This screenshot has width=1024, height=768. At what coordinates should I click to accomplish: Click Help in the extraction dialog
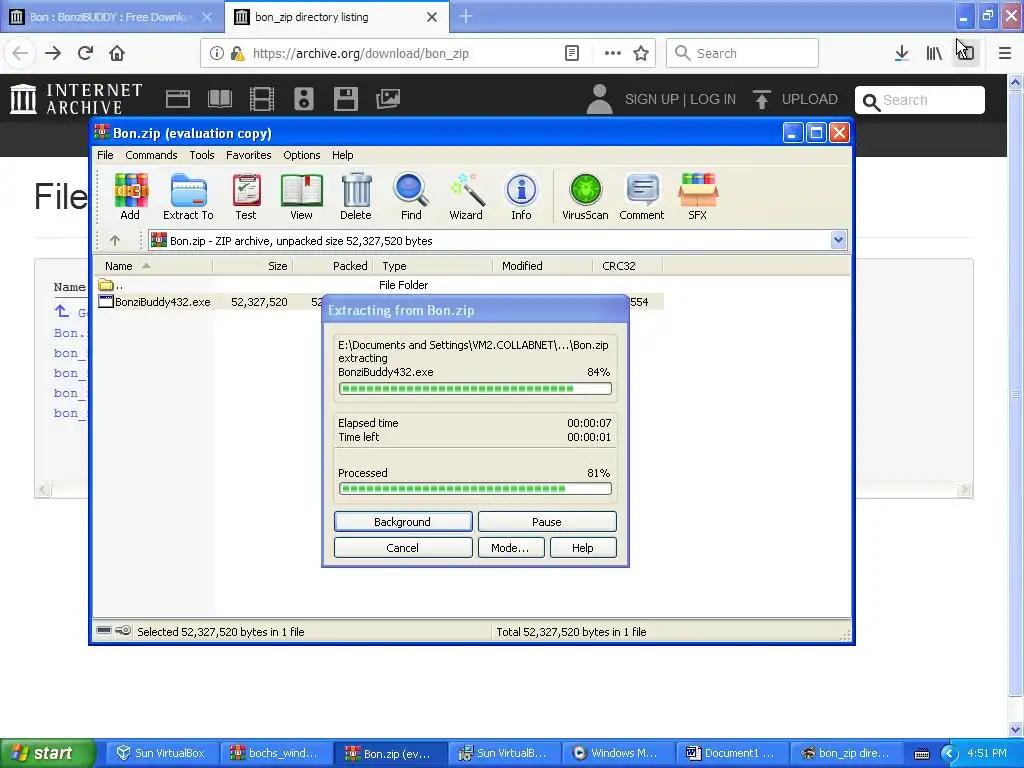583,548
